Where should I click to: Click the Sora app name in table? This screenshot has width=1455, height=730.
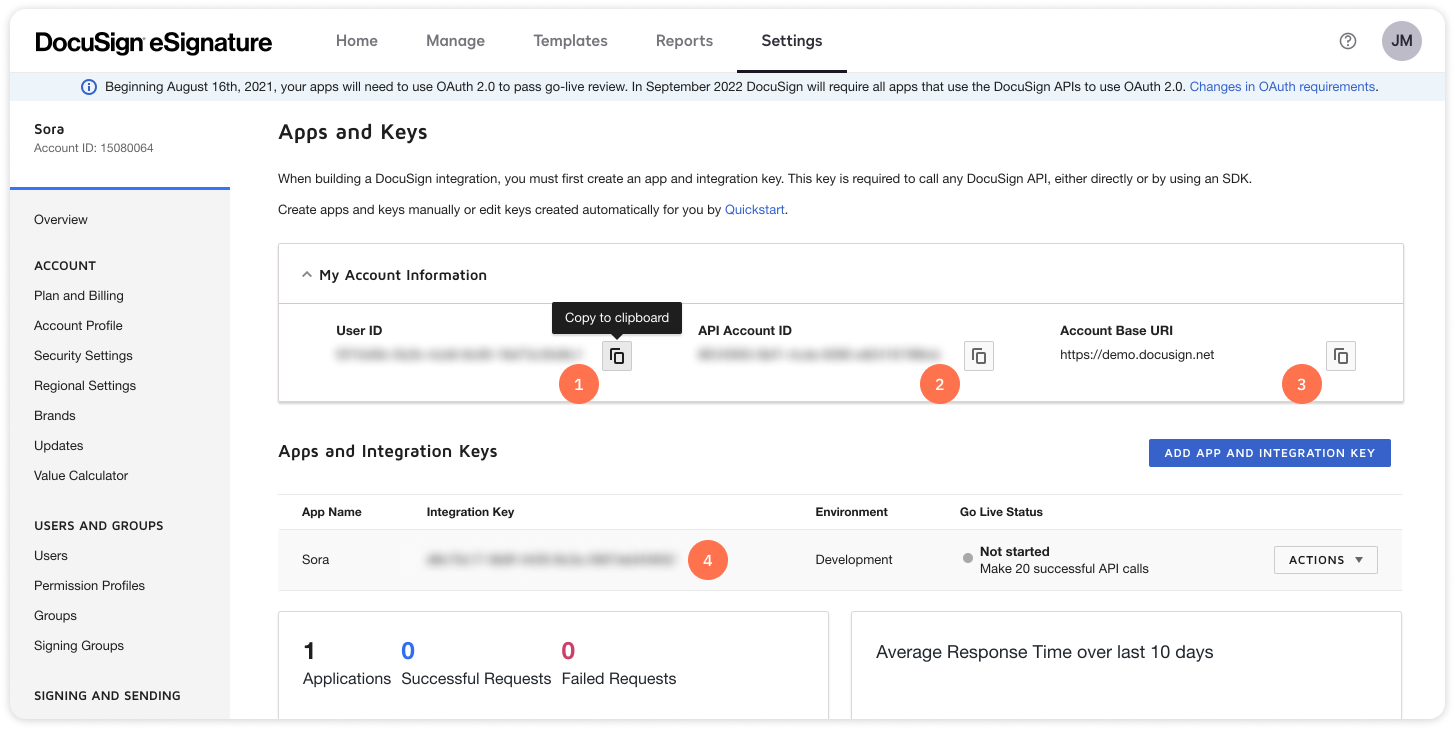315,560
